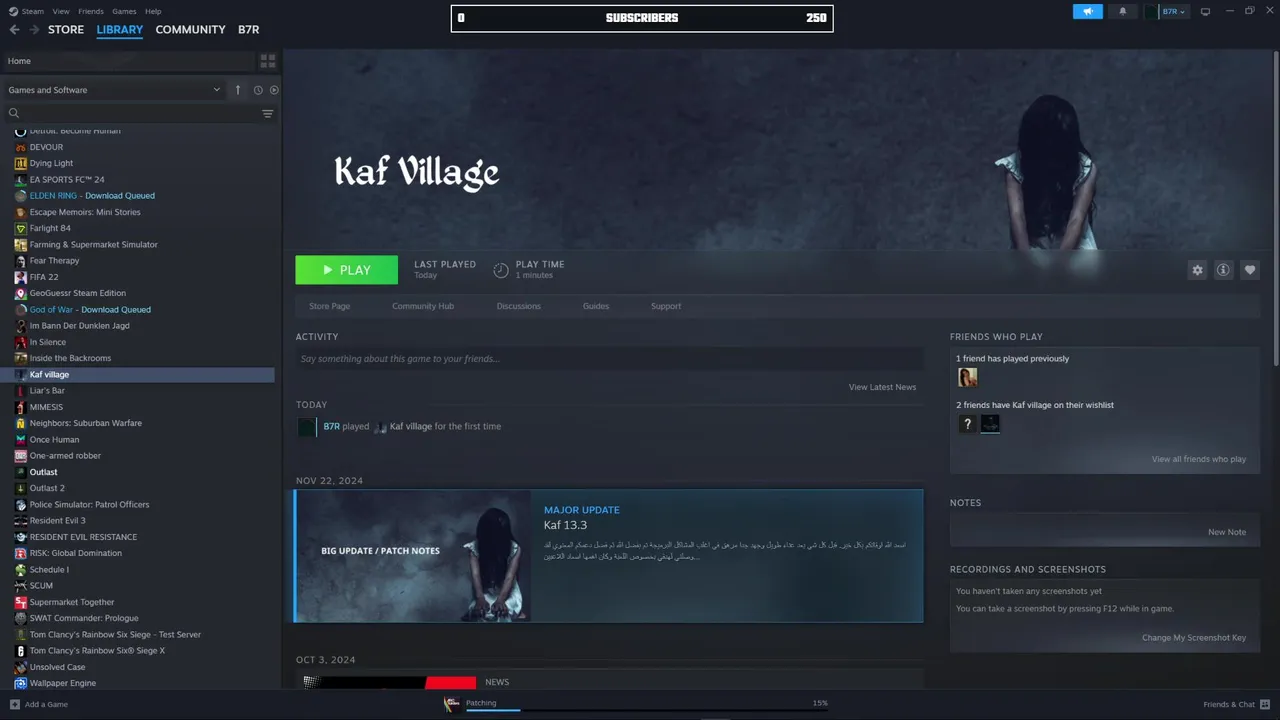Go back with the left arrow
Viewport: 1280px width, 720px height.
(x=14, y=30)
